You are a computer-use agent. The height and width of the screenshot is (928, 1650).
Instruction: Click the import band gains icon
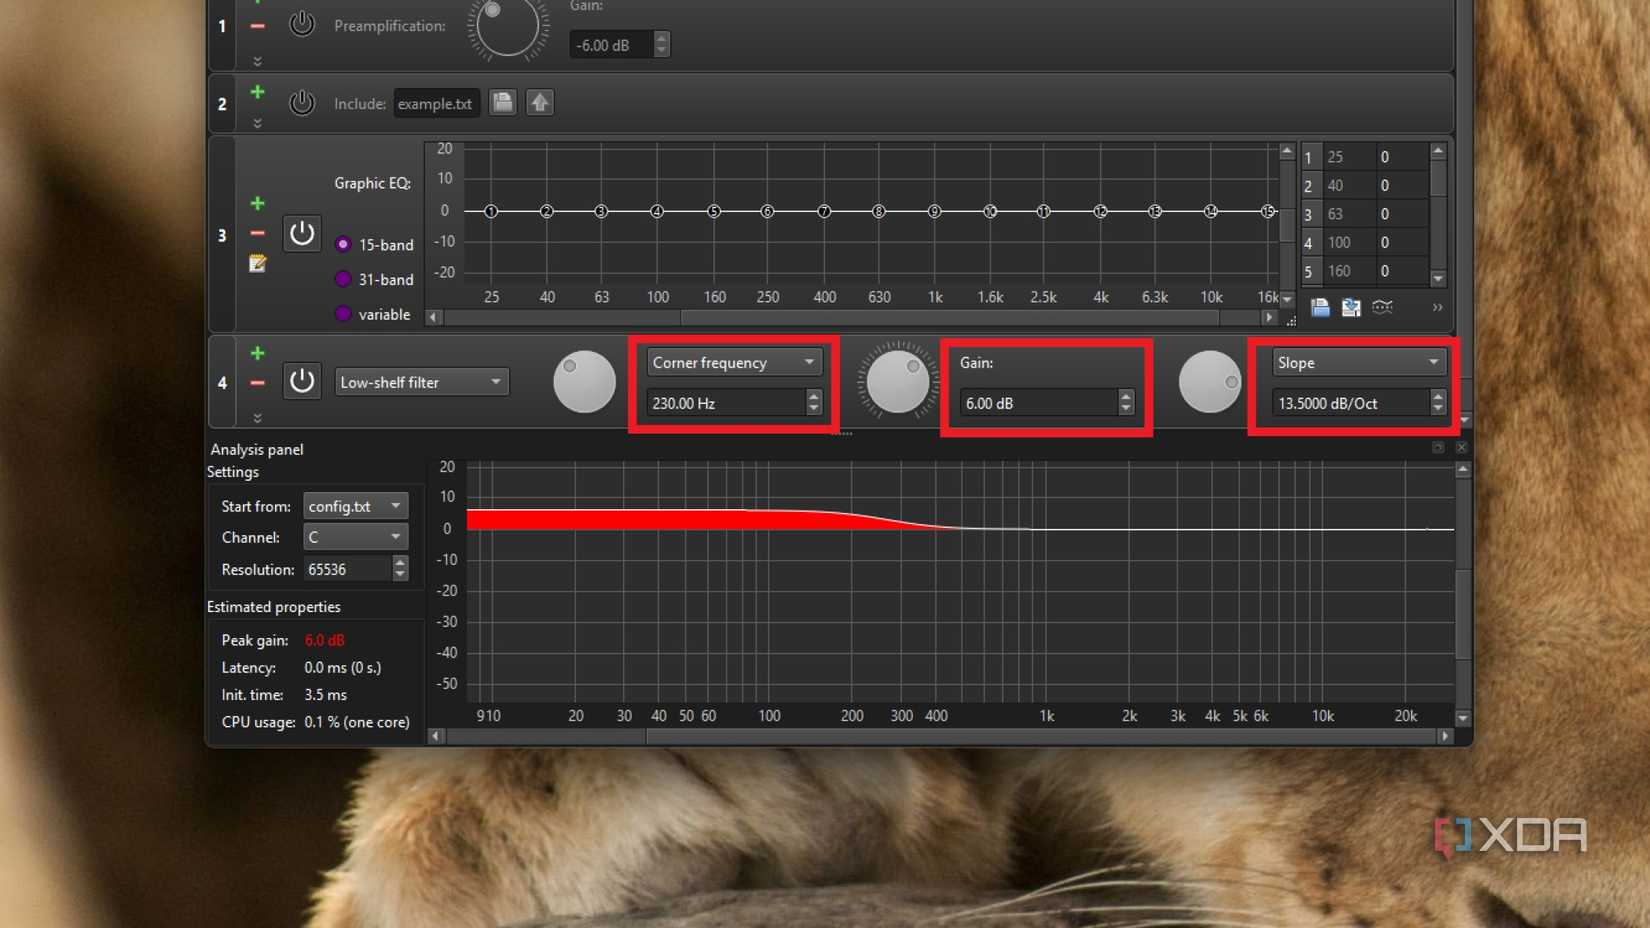(1351, 308)
